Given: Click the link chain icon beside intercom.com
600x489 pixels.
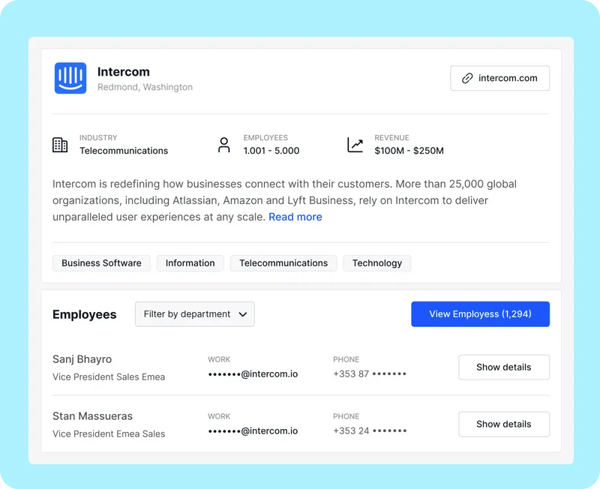Looking at the screenshot, I should 467,78.
